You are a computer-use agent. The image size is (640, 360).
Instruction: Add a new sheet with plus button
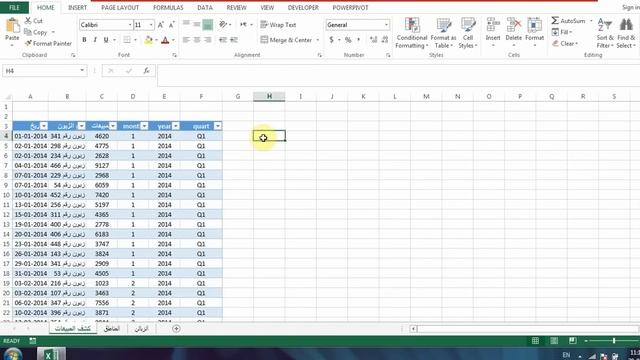pos(176,329)
